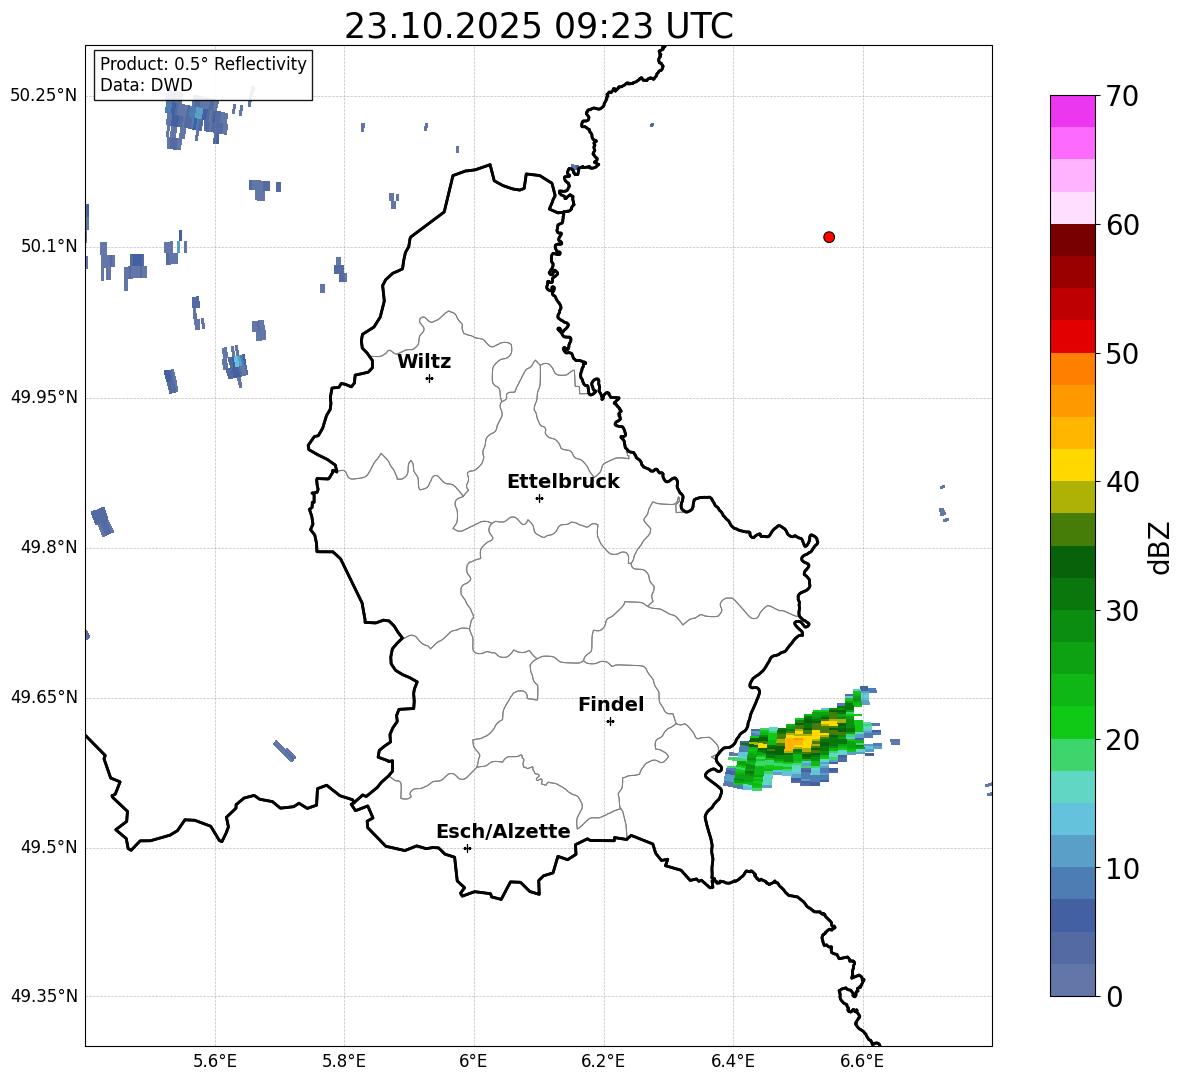Viewport: 1184px width, 1081px height.
Task: Click the 50.25°N latitude label
Action: click(x=44, y=96)
